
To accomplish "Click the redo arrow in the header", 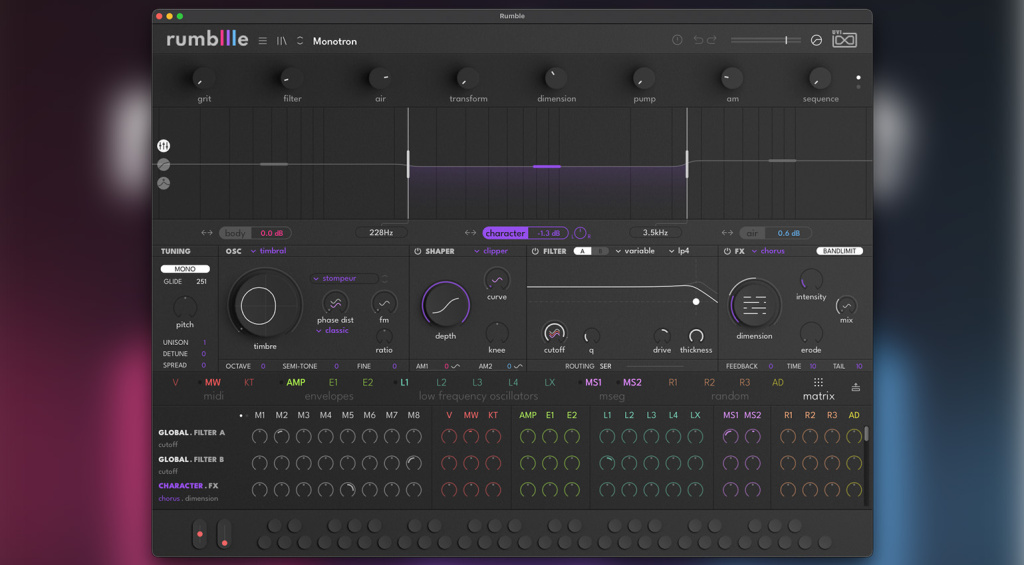I will pos(712,40).
